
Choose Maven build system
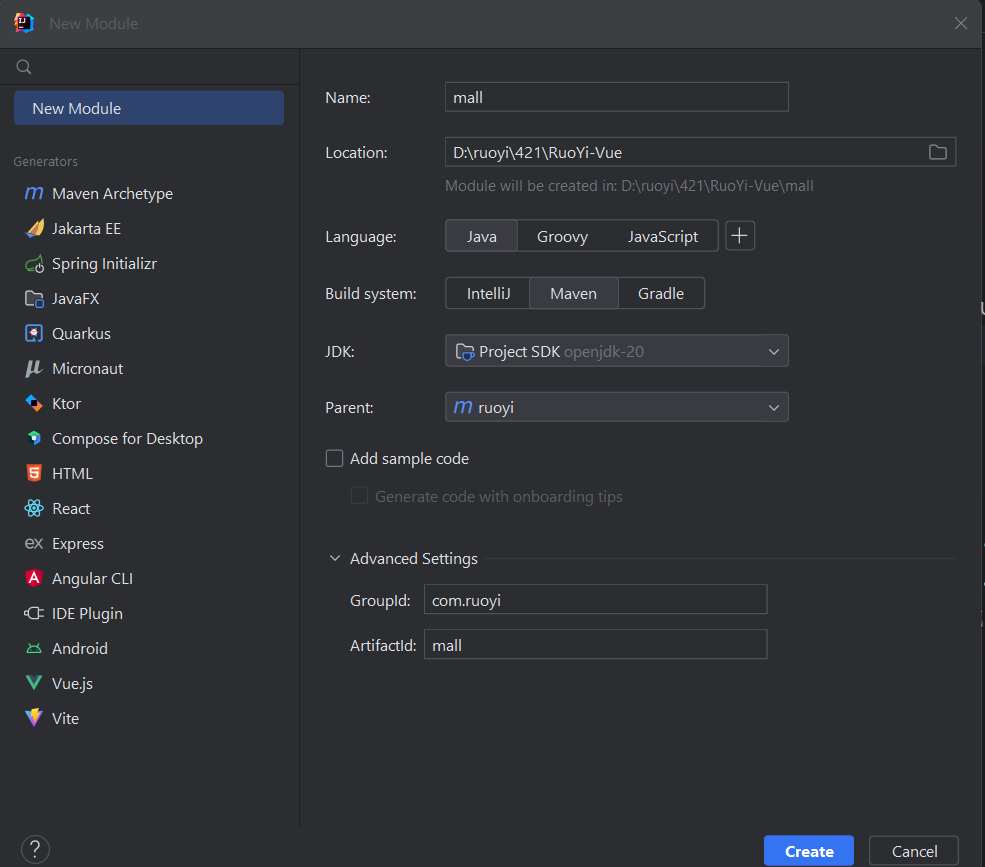click(574, 293)
